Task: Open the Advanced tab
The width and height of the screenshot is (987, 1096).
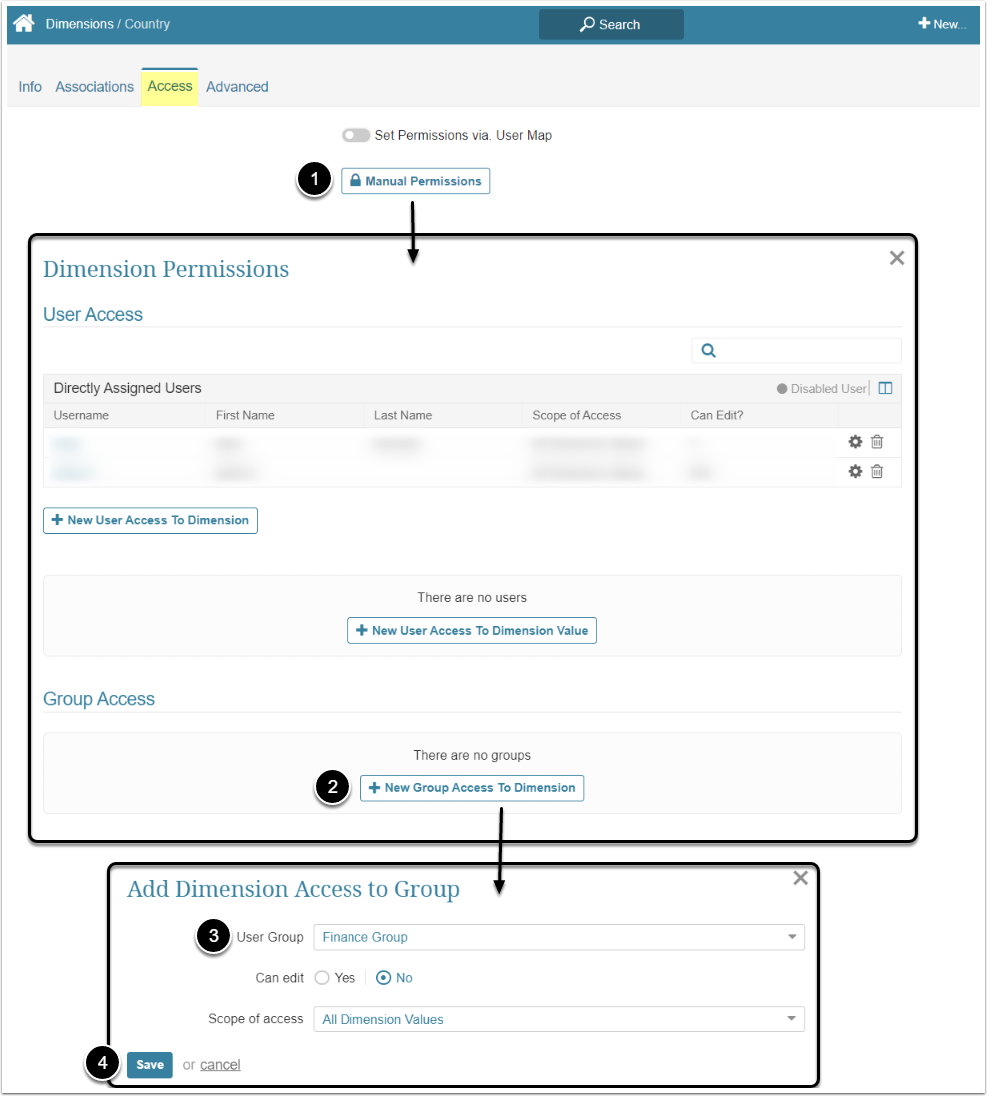Action: pos(237,87)
